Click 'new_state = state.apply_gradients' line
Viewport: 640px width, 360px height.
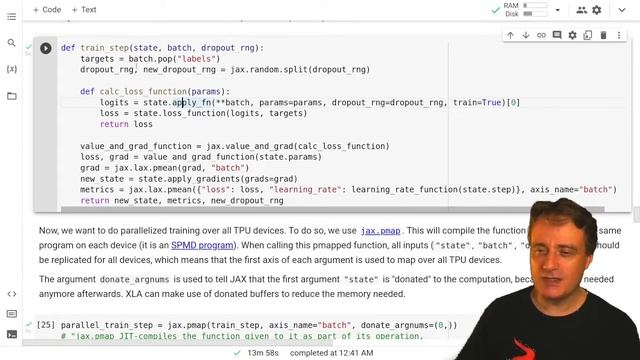pyautogui.click(x=189, y=179)
